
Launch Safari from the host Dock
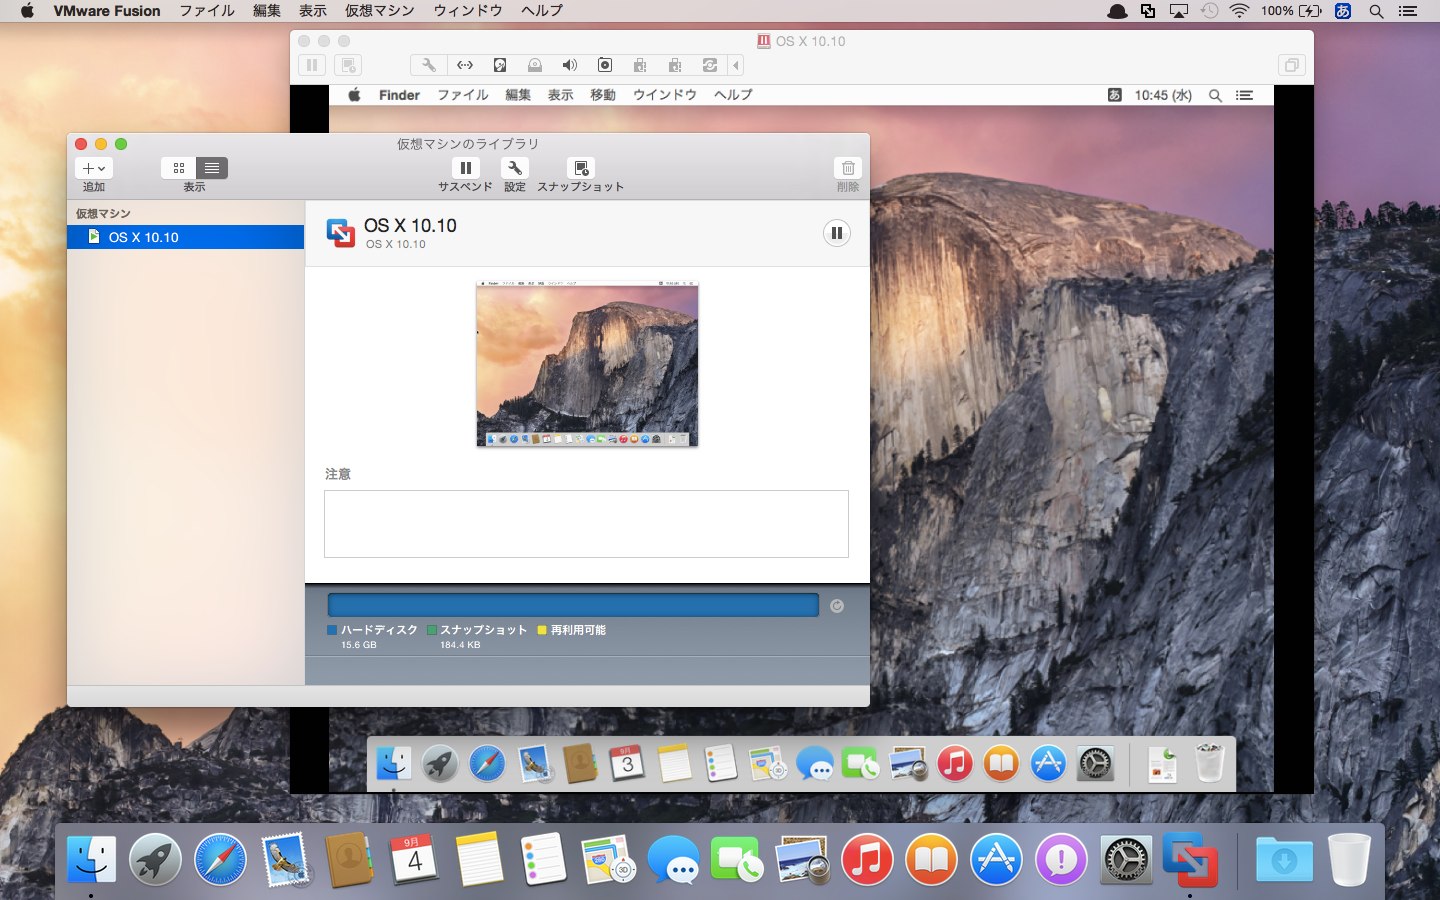220,859
